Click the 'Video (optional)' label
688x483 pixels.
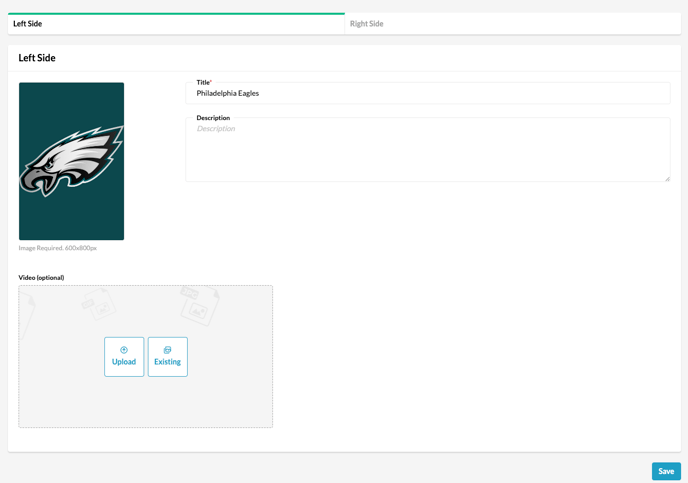[x=41, y=277]
